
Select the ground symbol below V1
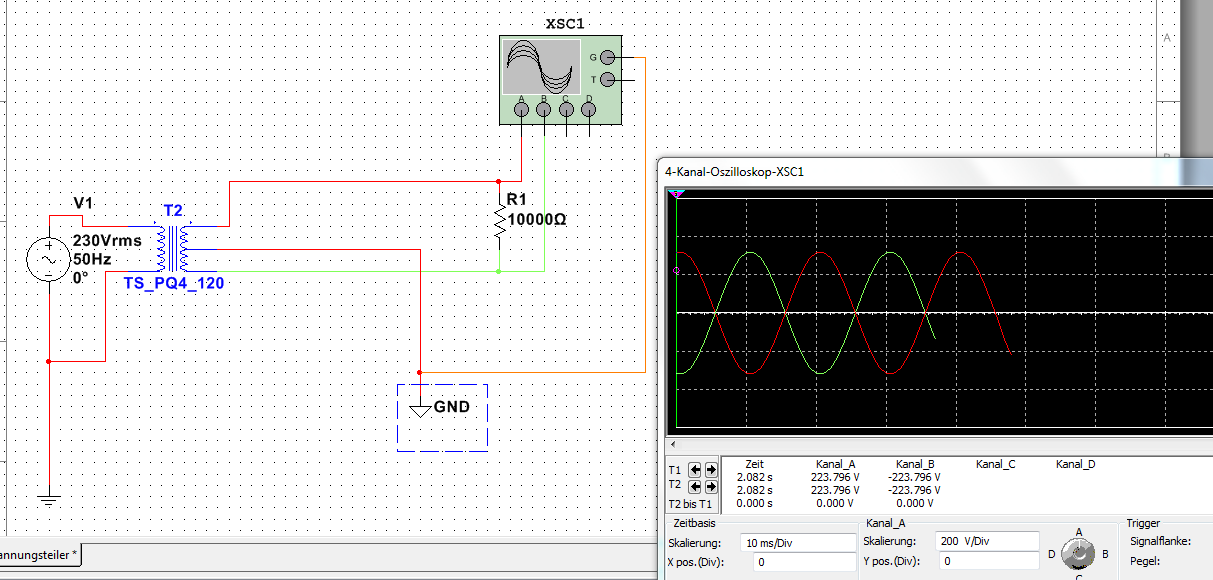coord(48,500)
